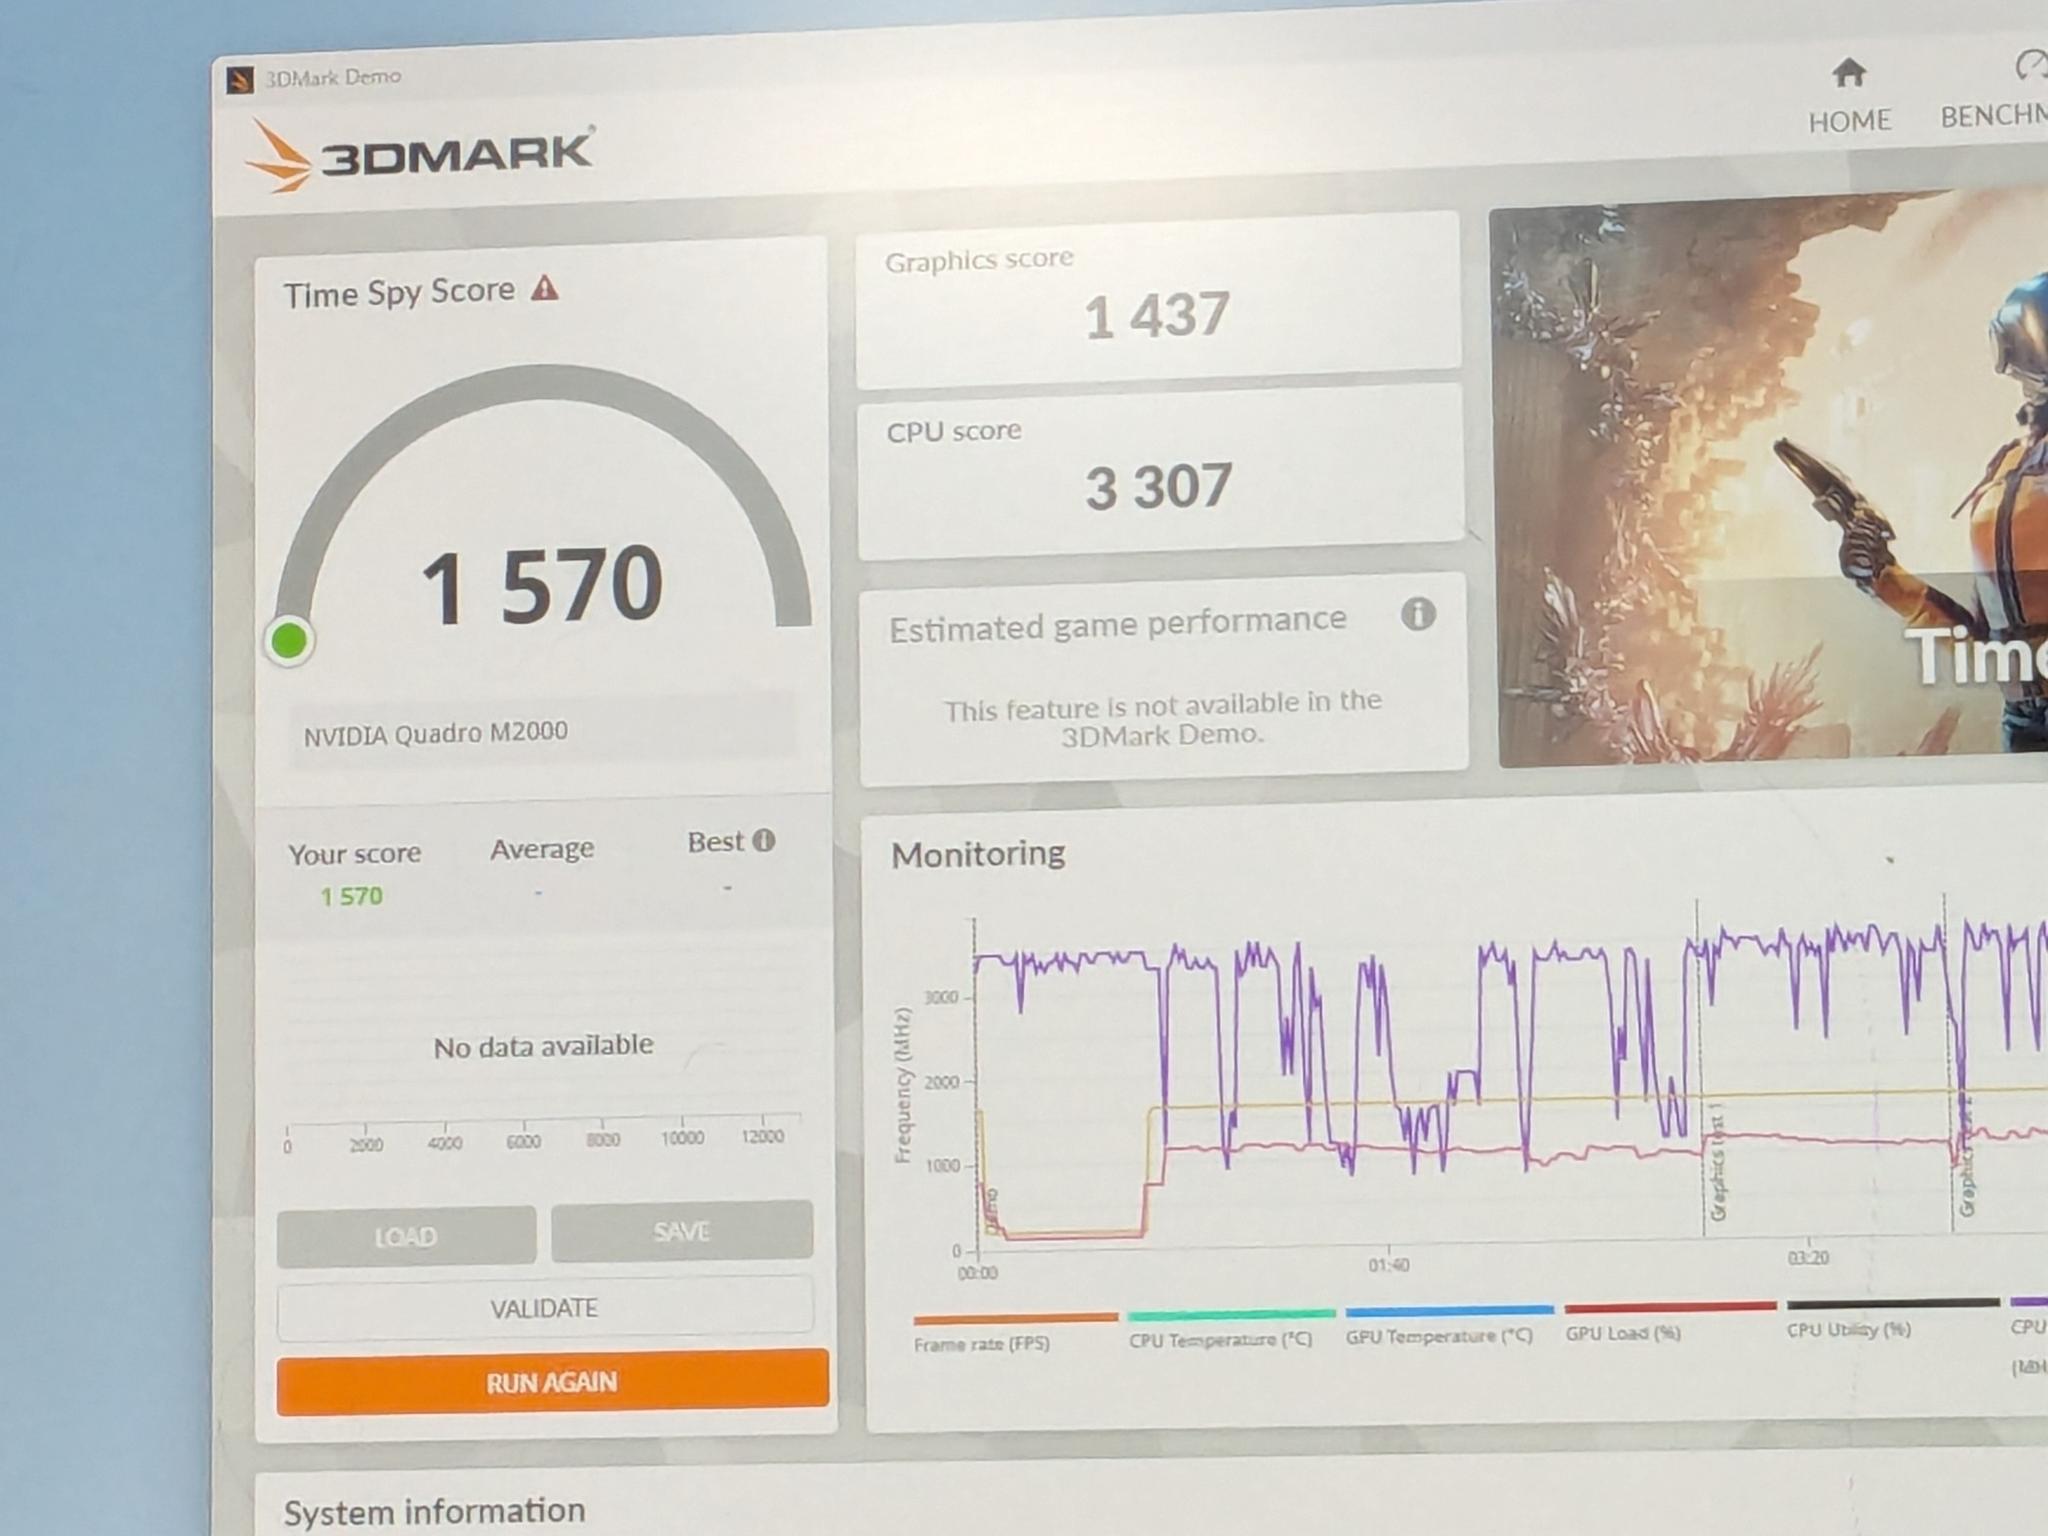Click the SAVE button
The width and height of the screenshot is (2048, 1536).
(682, 1231)
